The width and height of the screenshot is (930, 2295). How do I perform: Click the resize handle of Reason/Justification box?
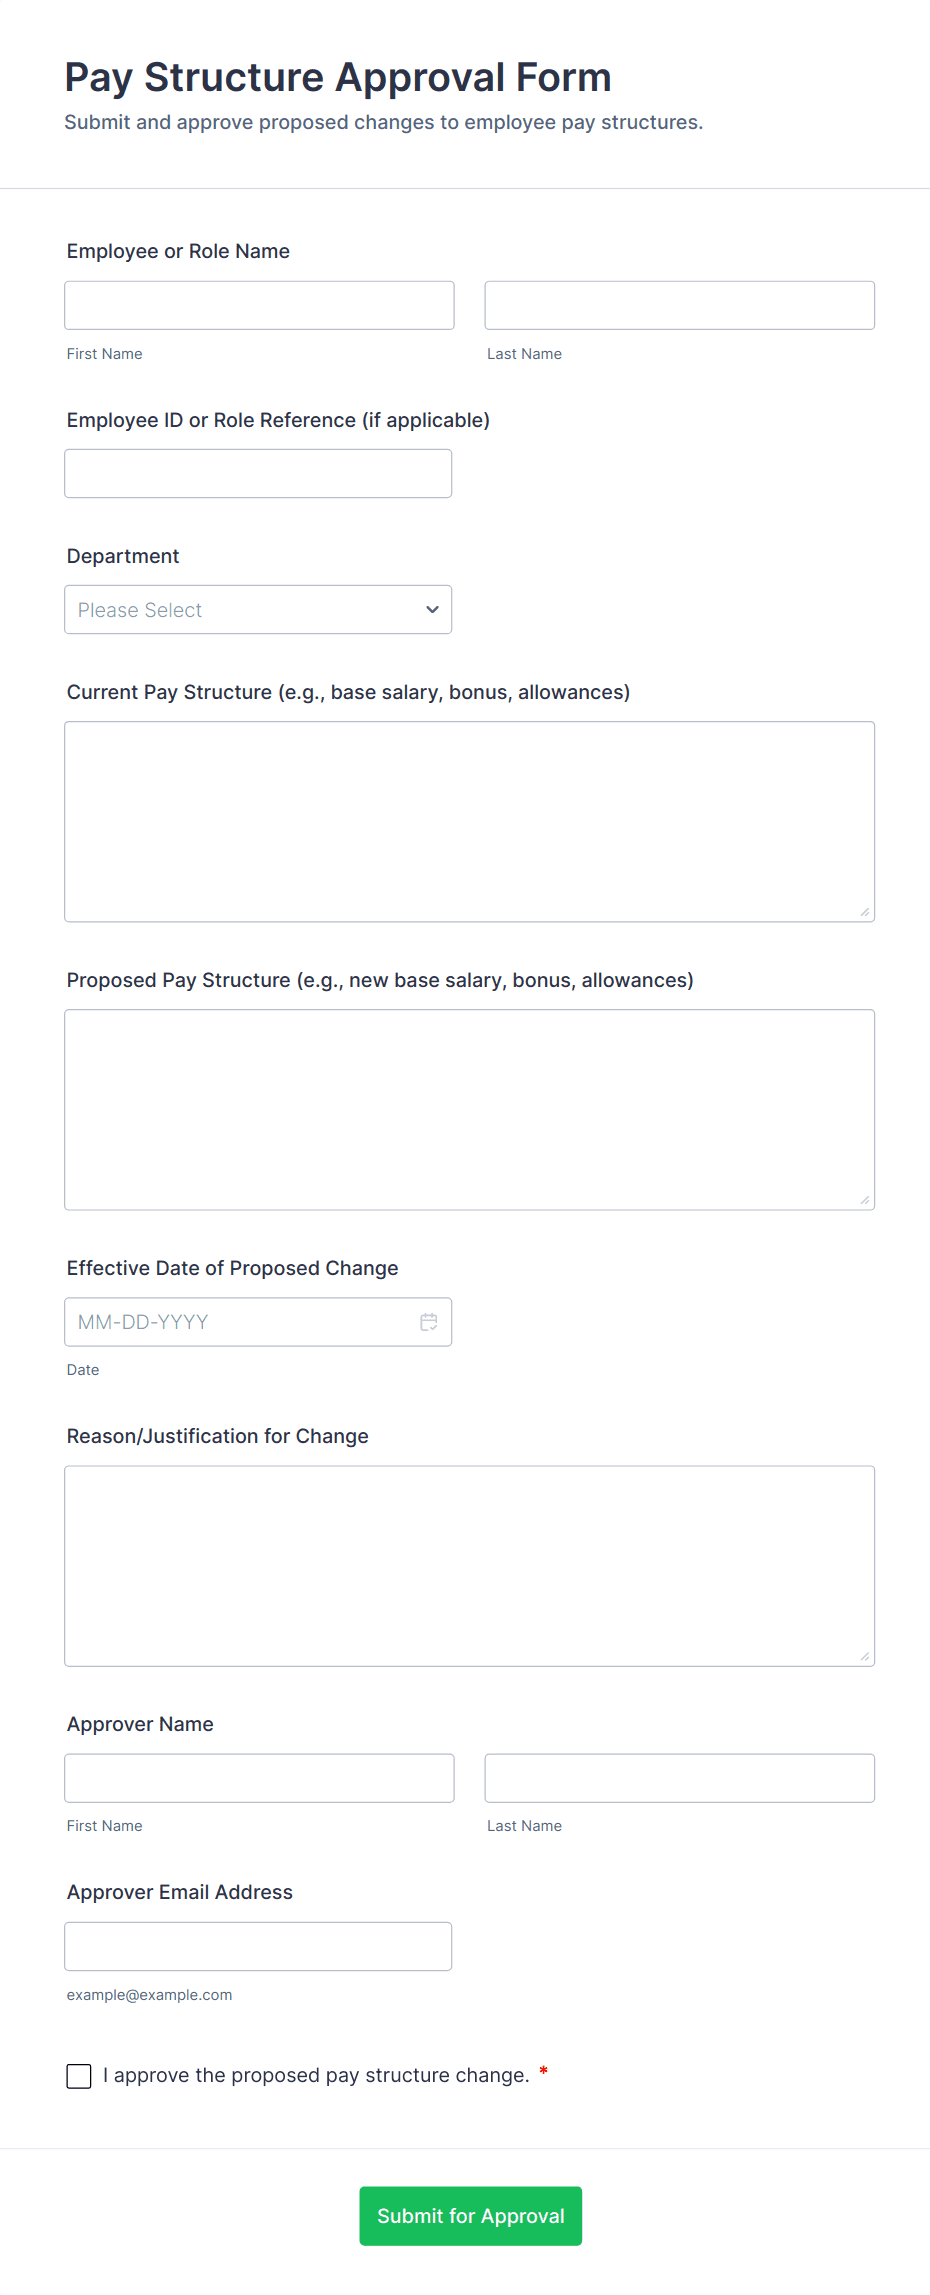click(864, 1655)
